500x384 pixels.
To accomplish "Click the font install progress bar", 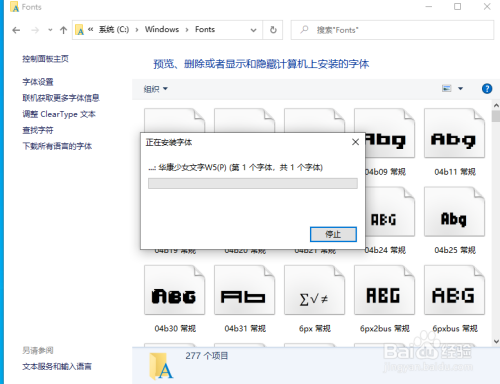I will [253, 183].
